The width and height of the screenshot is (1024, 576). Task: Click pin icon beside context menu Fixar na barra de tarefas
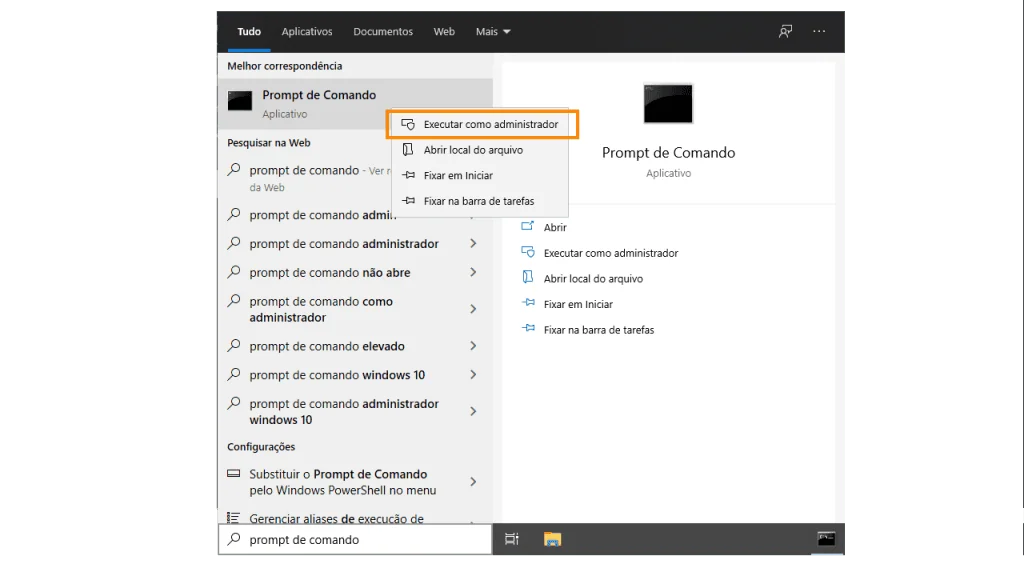click(408, 200)
